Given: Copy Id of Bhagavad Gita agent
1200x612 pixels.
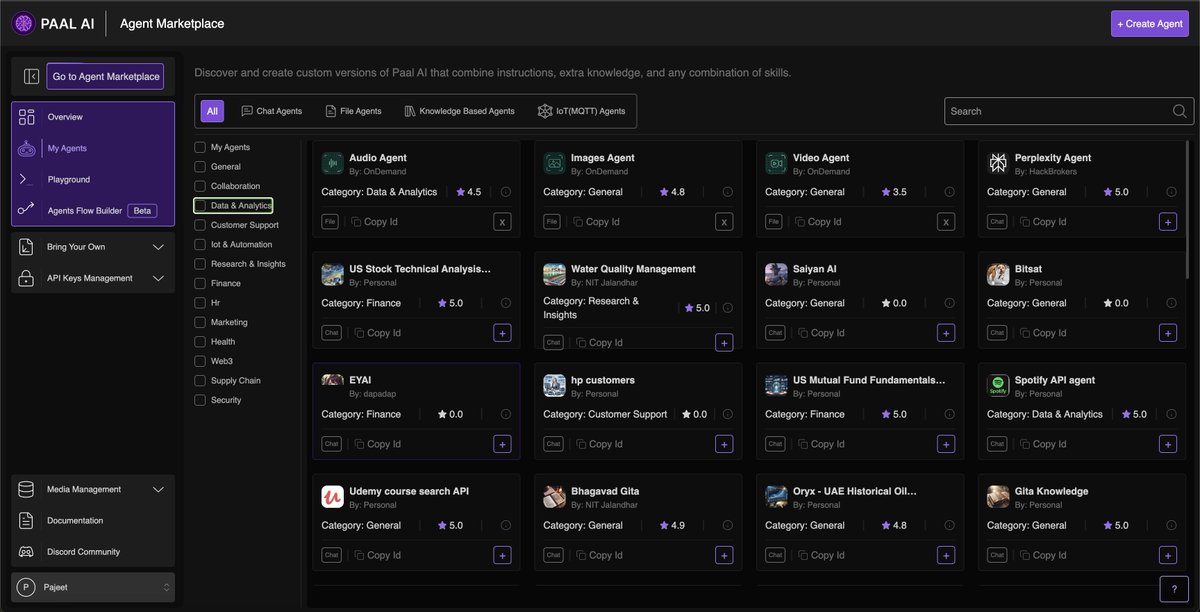Looking at the screenshot, I should (x=600, y=555).
